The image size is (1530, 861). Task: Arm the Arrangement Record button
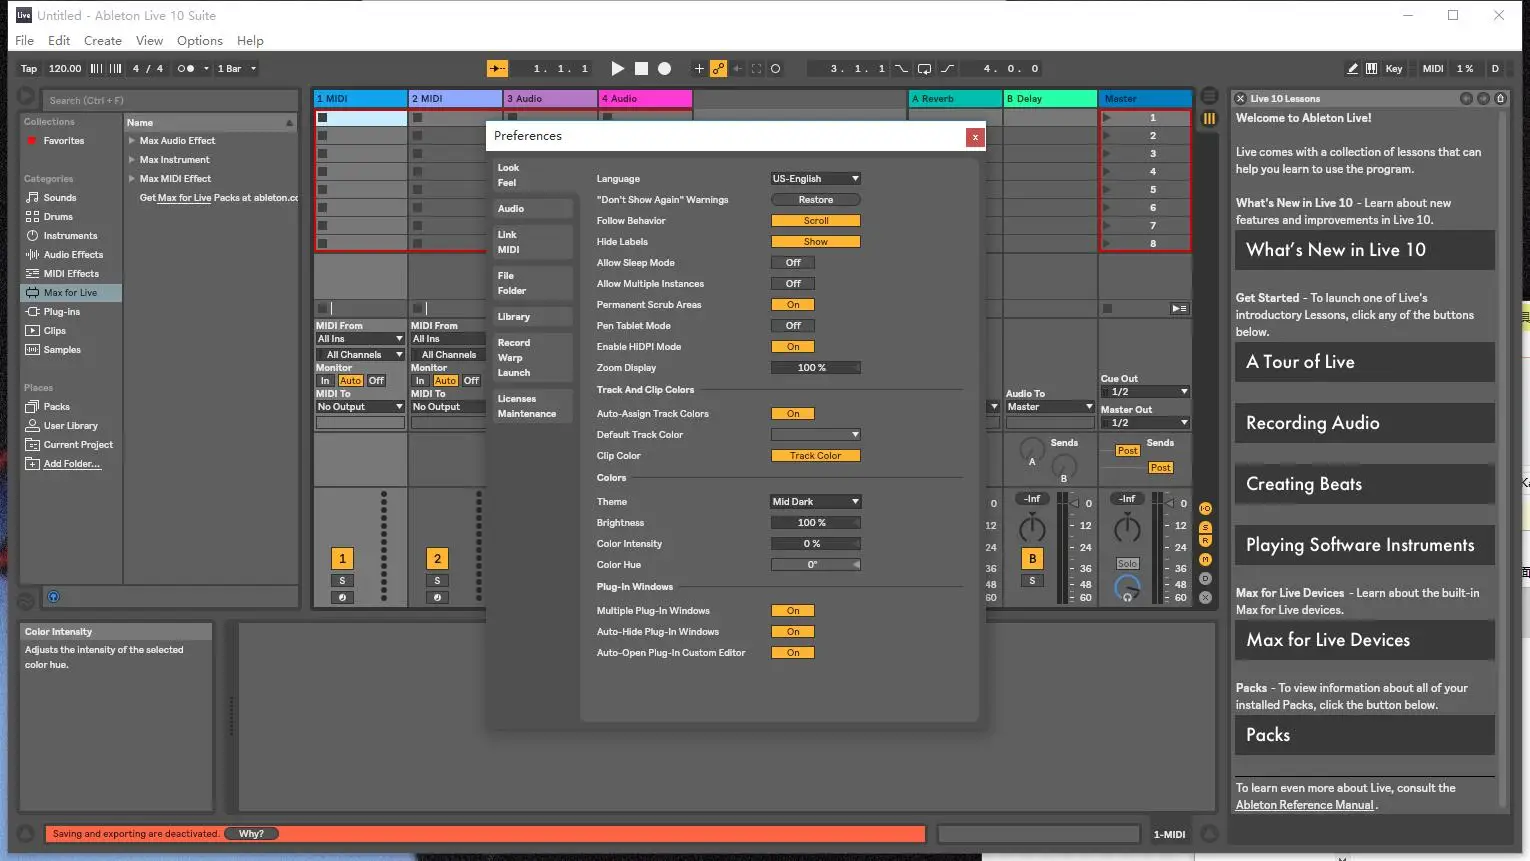664,68
